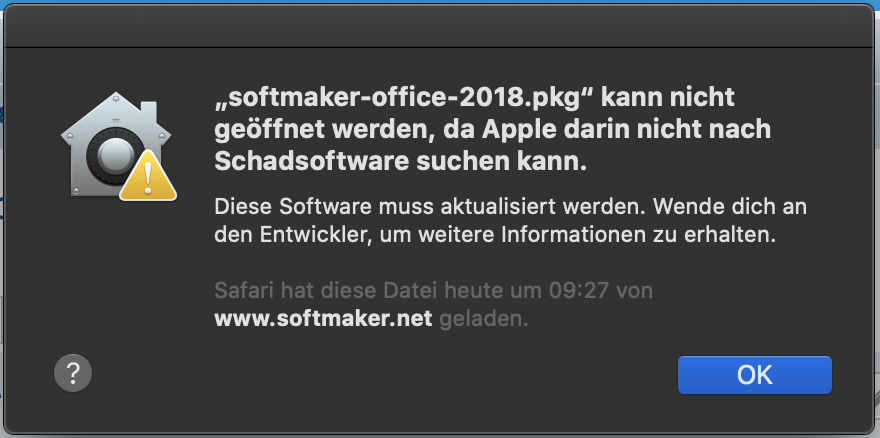Screen dimensions: 880x438
Task: Click the word Entwickler in the message
Action: pyautogui.click(x=317, y=235)
